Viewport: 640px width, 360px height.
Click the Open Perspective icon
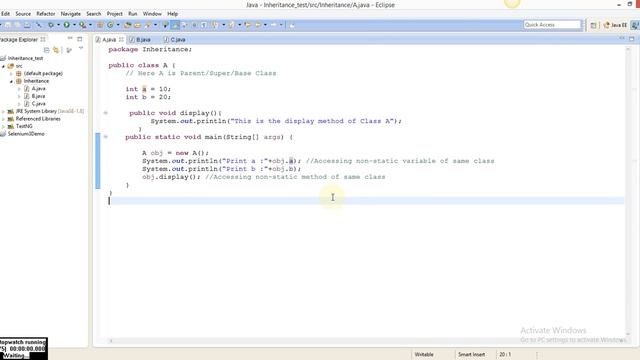(593, 25)
